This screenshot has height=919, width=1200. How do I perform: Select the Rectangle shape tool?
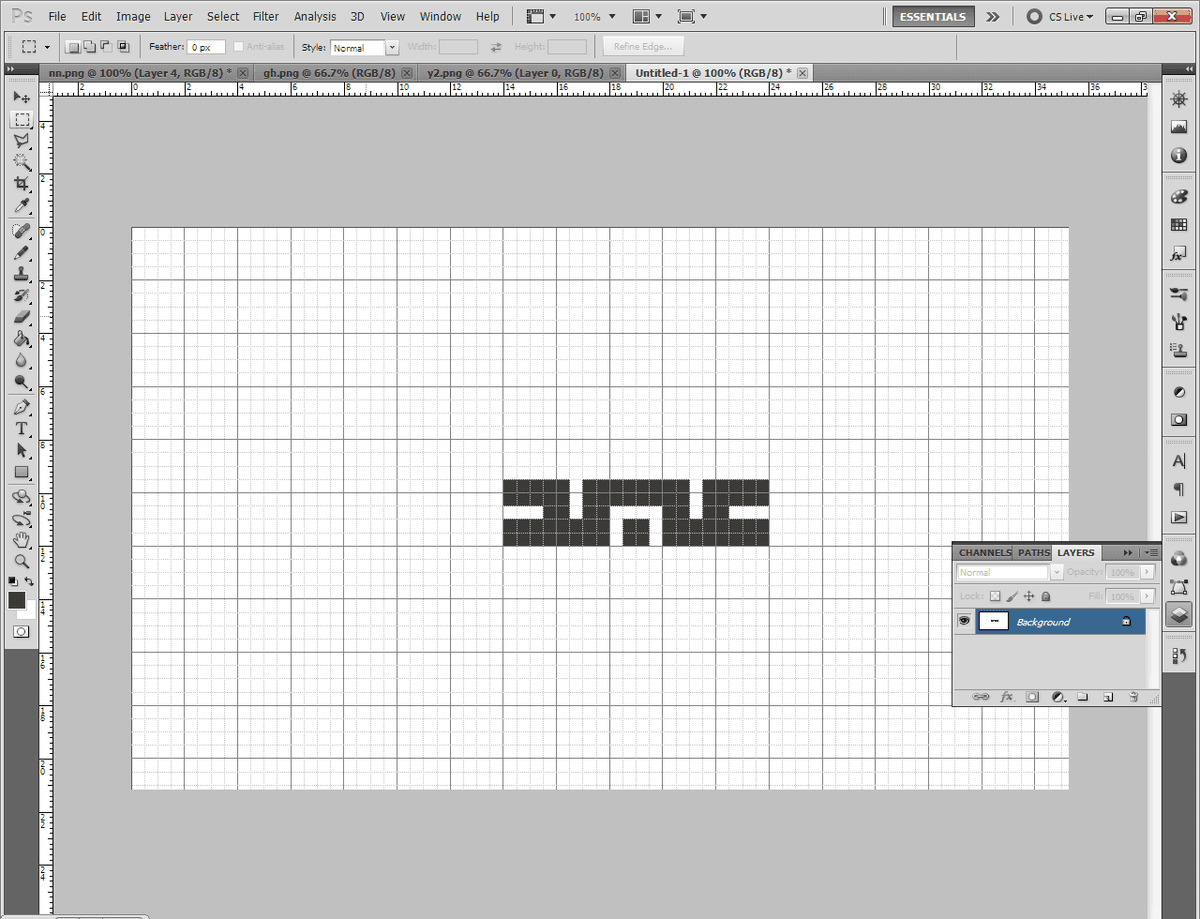(x=21, y=473)
